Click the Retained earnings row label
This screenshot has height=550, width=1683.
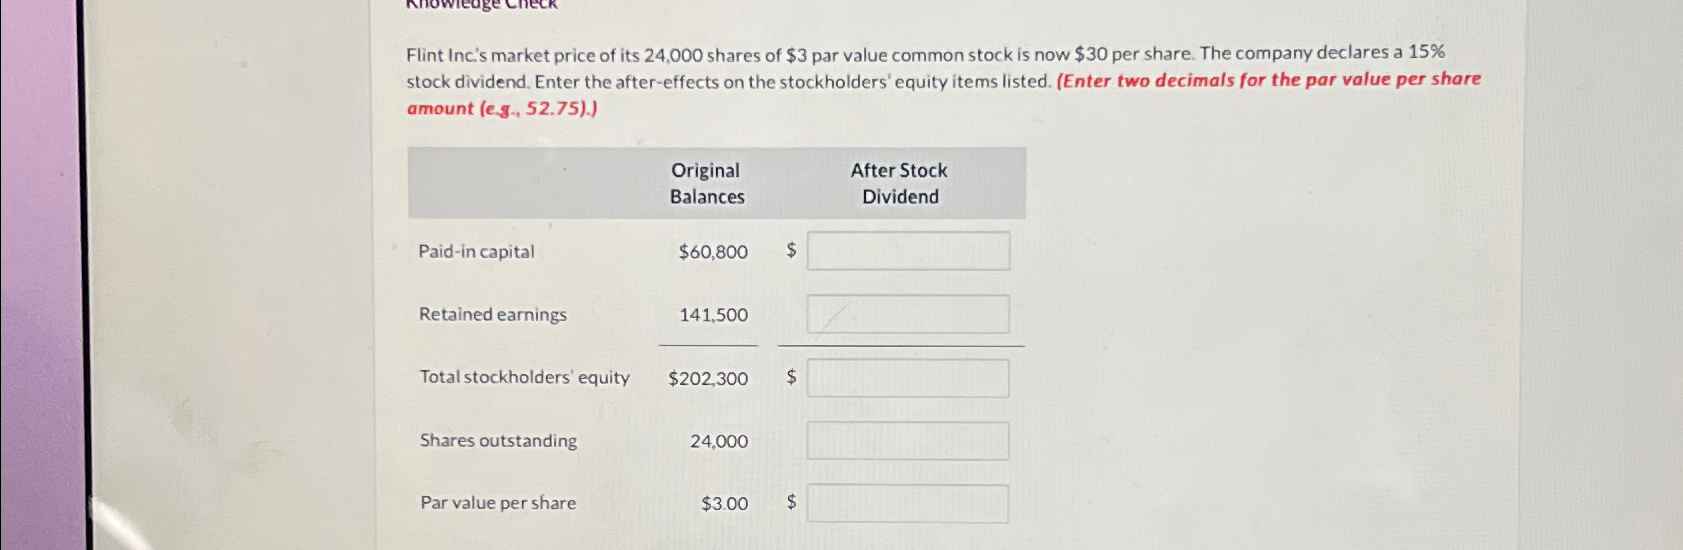point(492,314)
